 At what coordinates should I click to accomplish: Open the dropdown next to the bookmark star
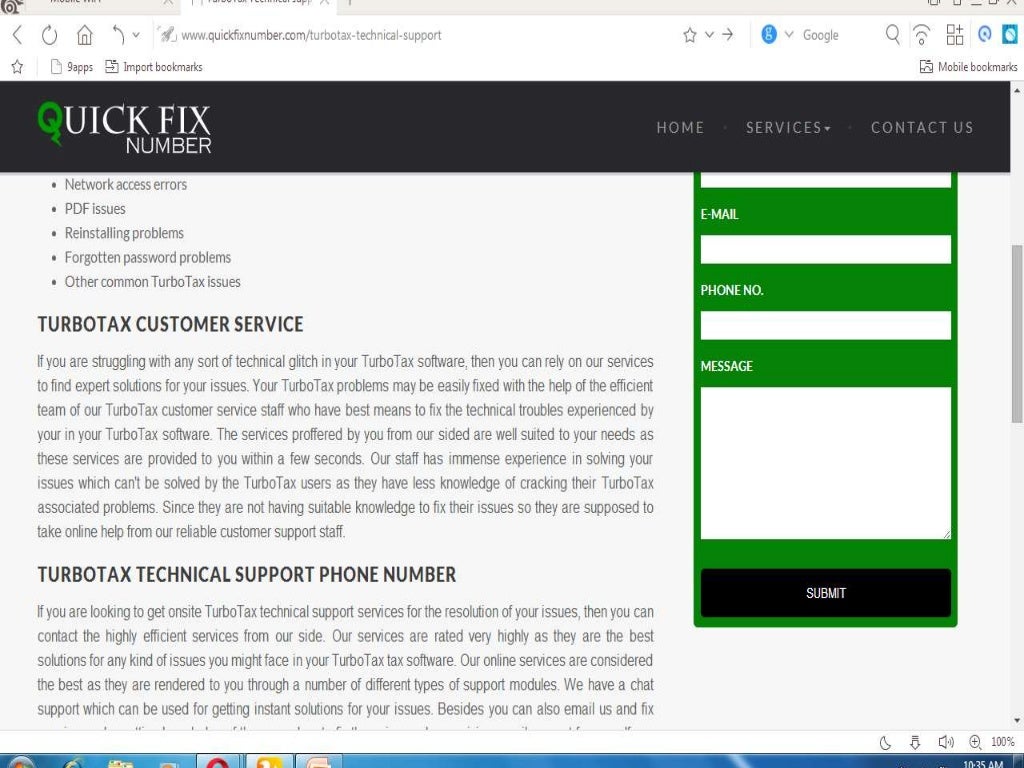pos(709,35)
